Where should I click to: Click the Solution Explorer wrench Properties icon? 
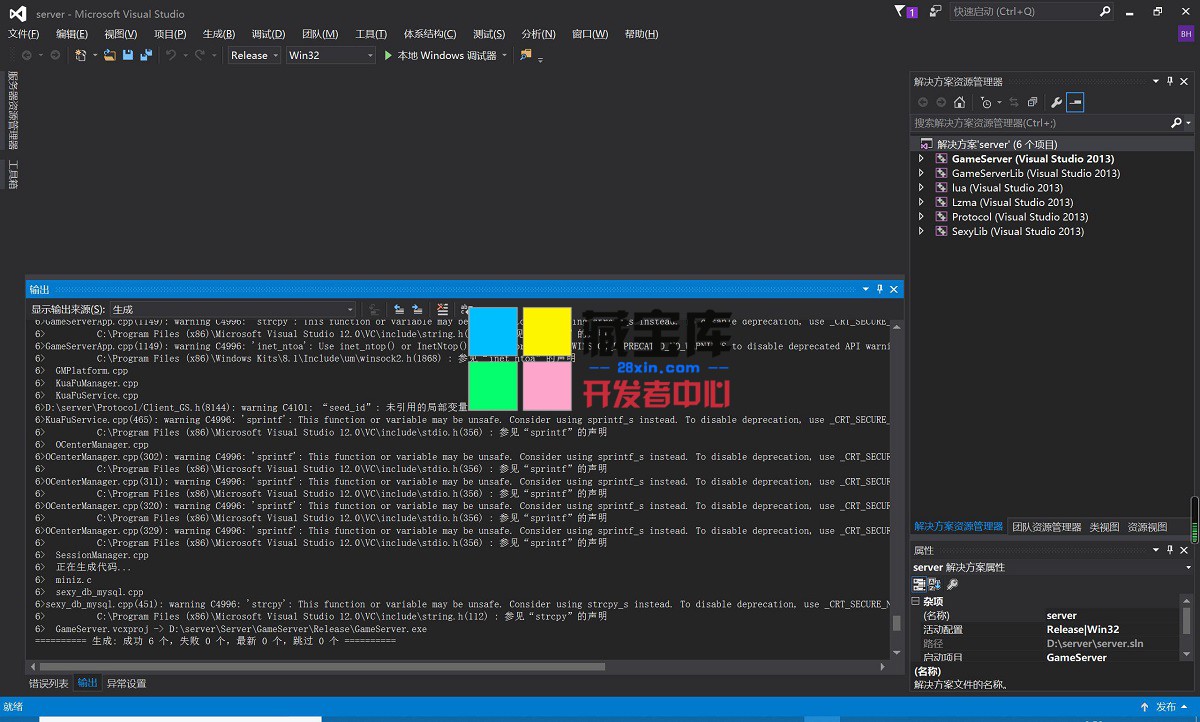(x=1056, y=102)
